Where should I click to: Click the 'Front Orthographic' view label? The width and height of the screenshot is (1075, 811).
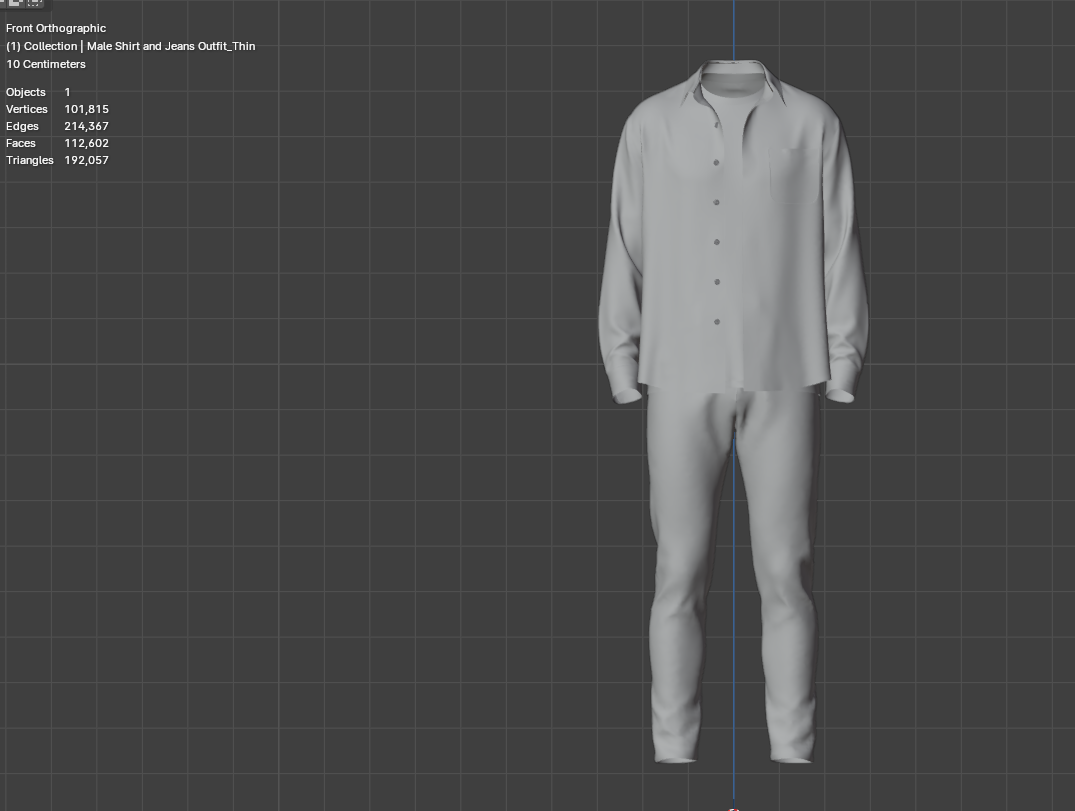56,28
